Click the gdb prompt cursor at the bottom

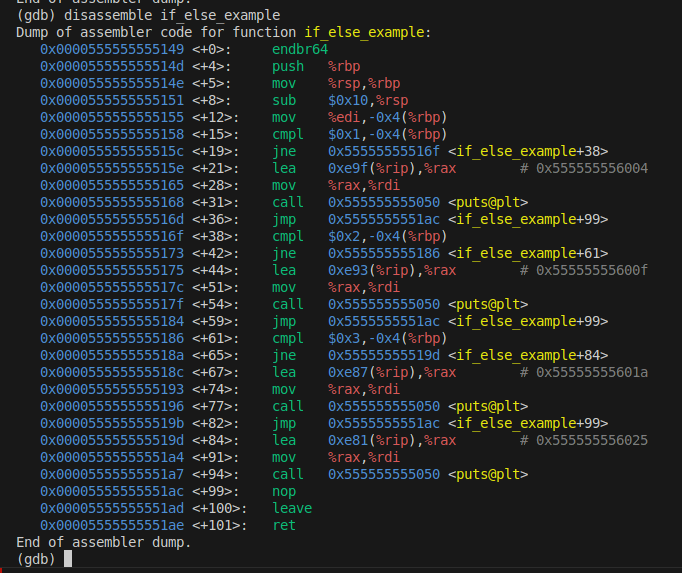(68, 559)
